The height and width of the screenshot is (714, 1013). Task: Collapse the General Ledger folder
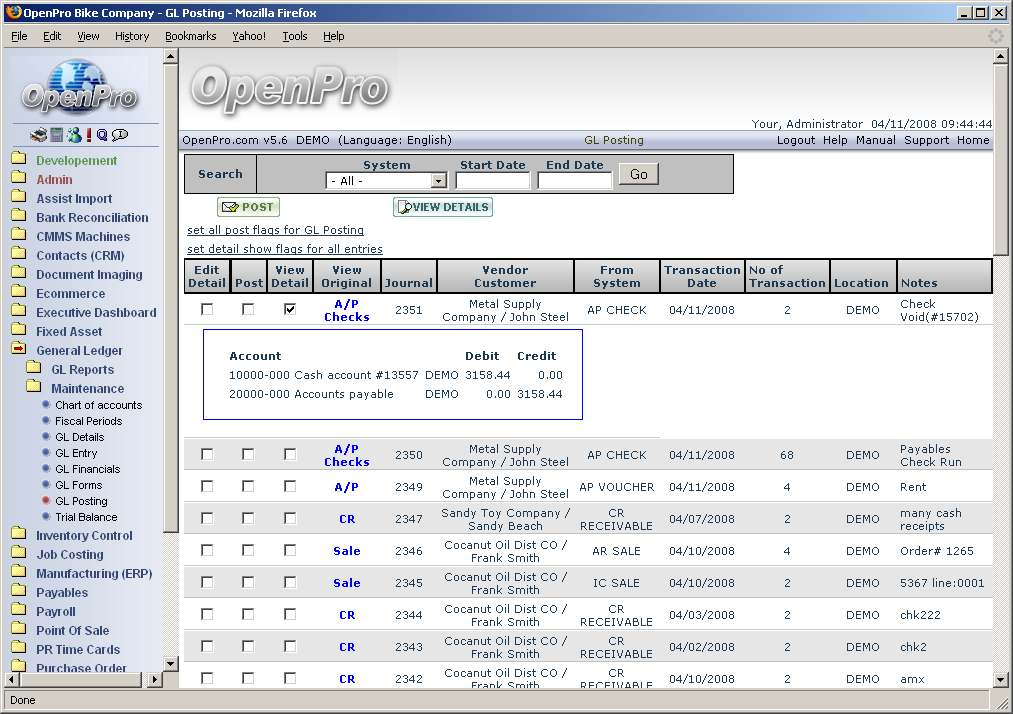(x=19, y=350)
